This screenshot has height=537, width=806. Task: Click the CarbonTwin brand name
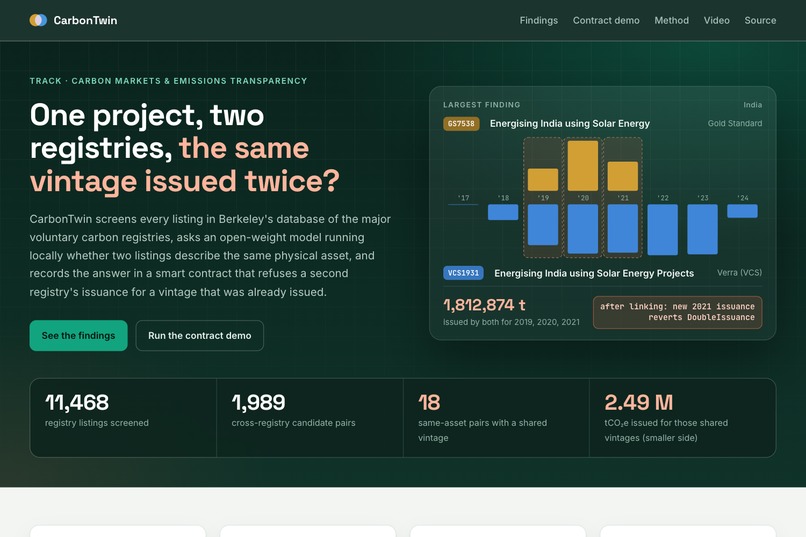tap(85, 21)
